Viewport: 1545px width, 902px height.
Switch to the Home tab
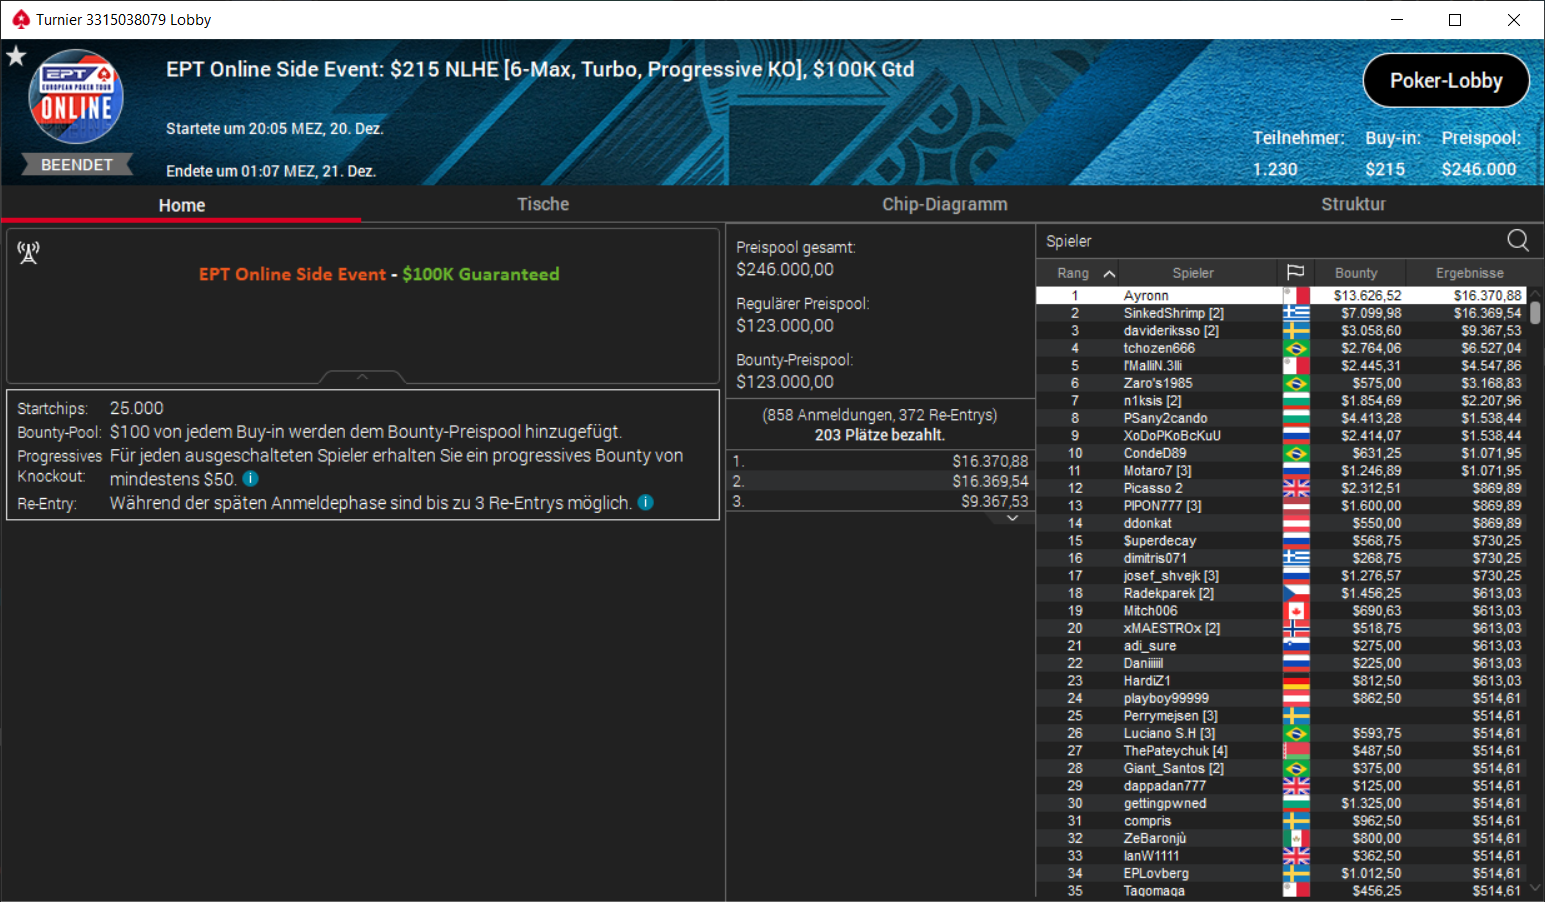pos(181,204)
